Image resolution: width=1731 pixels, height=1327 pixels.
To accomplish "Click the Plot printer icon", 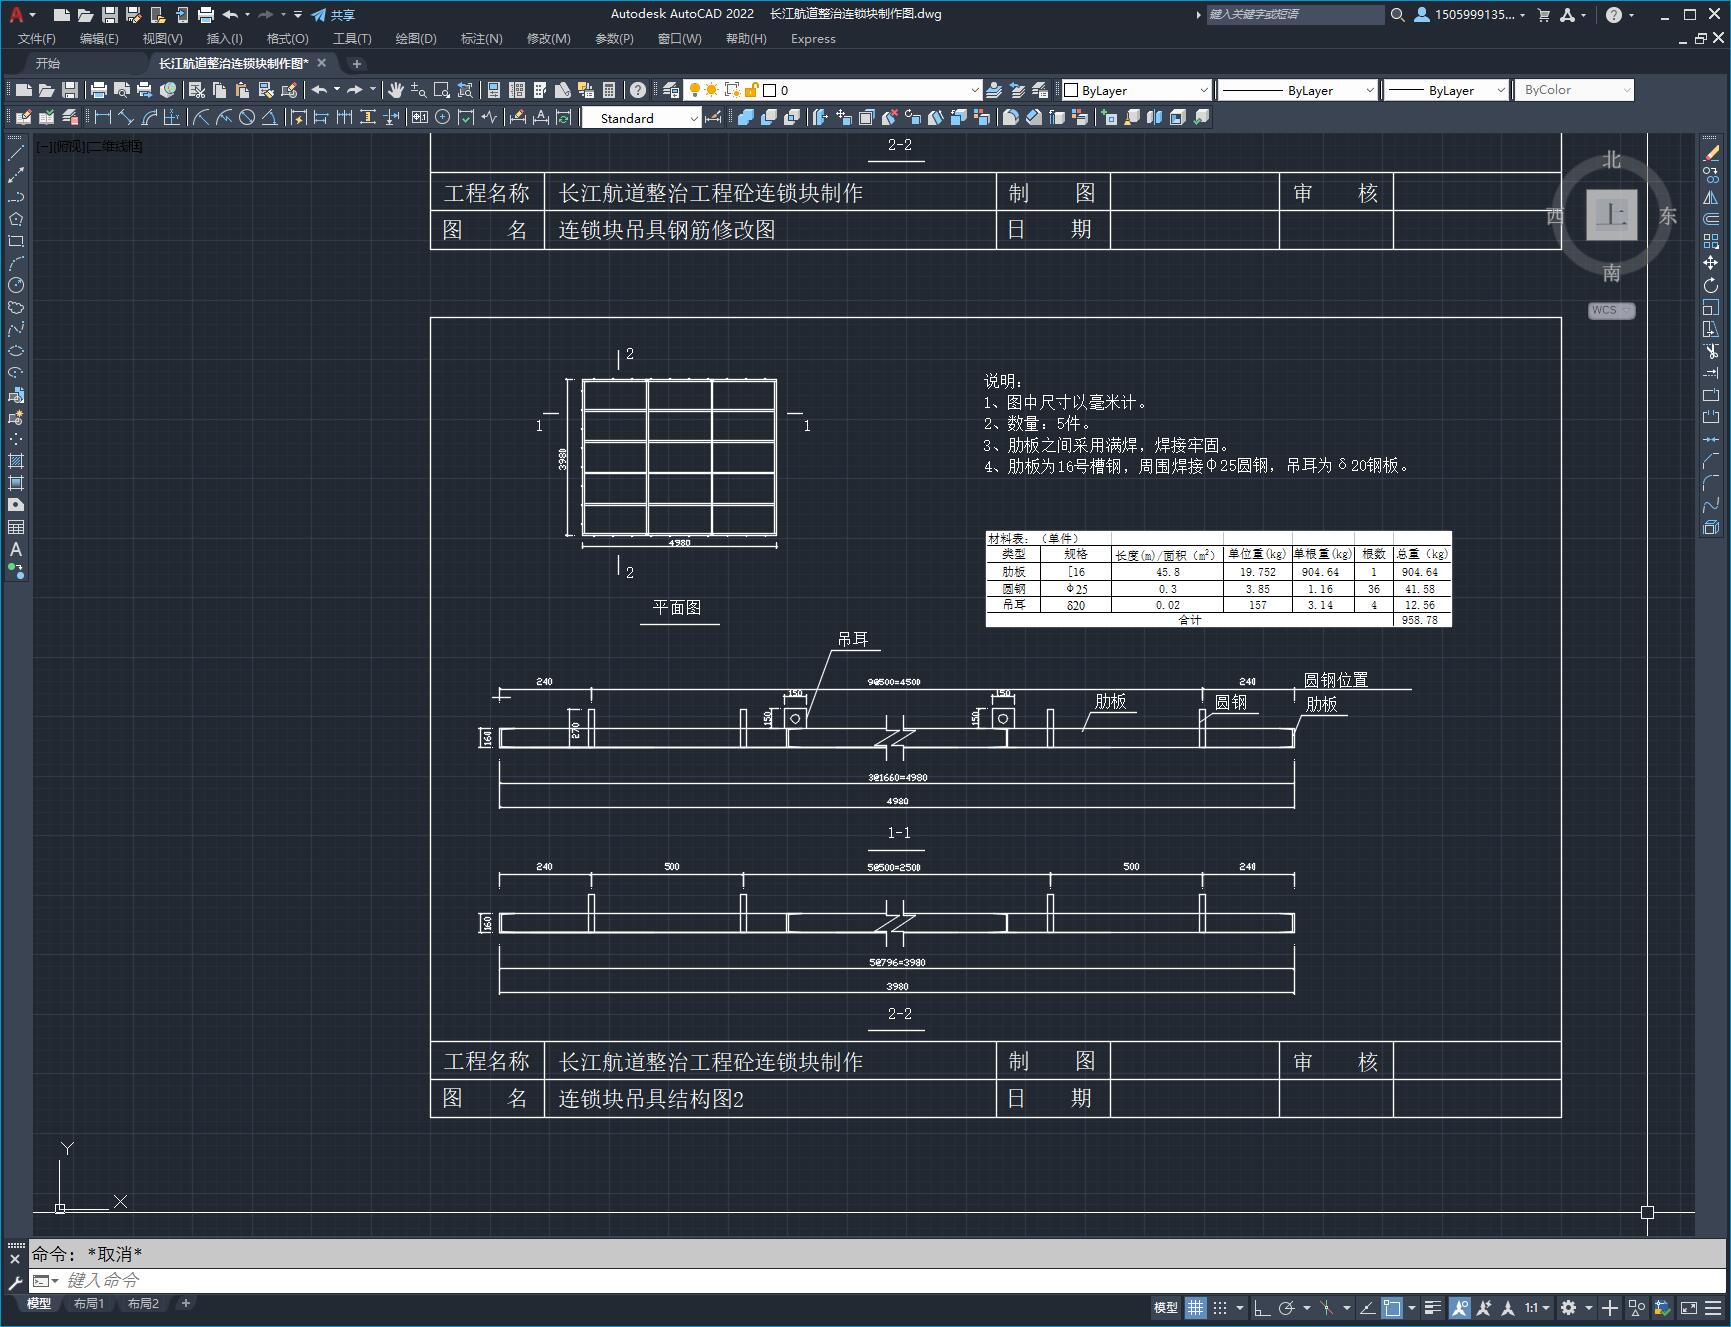I will tap(99, 90).
